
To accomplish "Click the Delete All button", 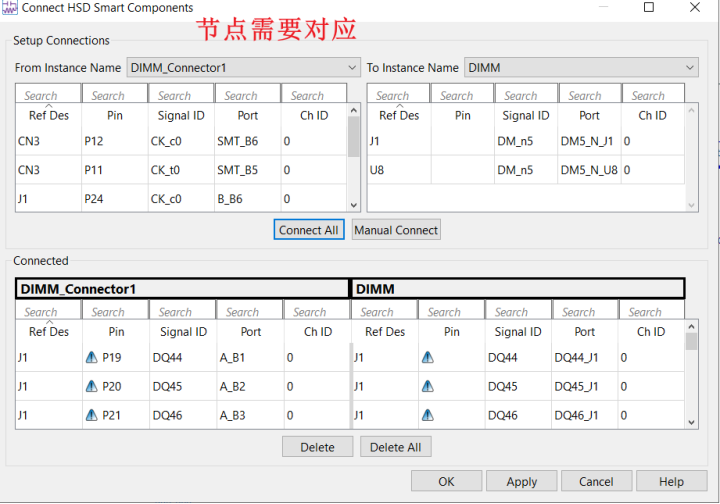I will pyautogui.click(x=395, y=447).
